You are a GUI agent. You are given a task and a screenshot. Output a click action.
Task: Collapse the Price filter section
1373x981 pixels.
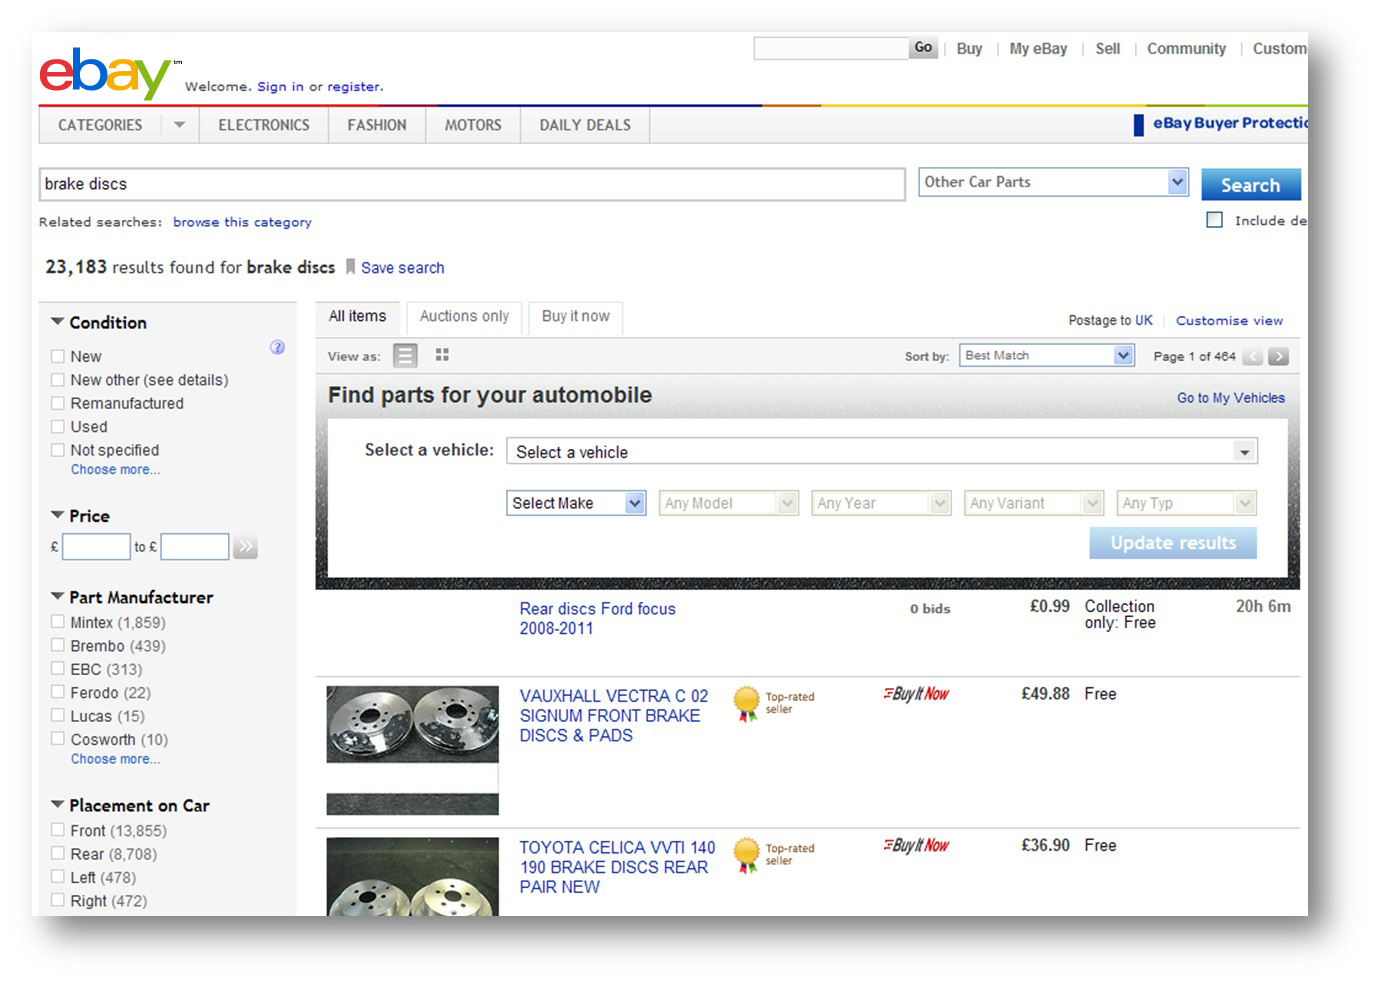(58, 515)
